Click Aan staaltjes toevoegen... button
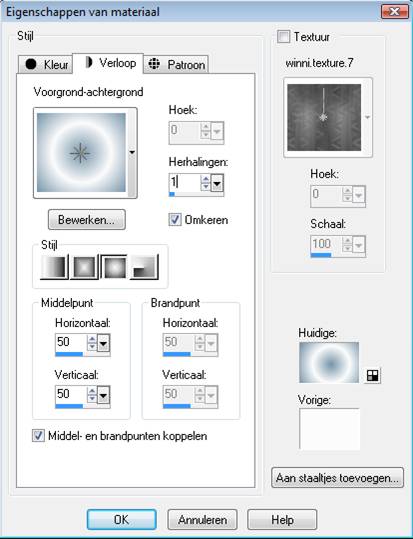 pos(337,478)
